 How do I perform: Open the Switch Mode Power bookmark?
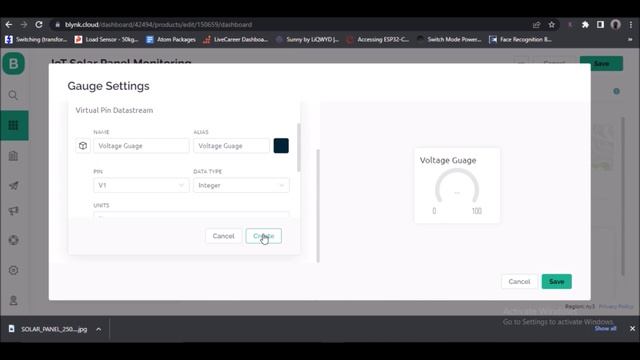(x=449, y=40)
